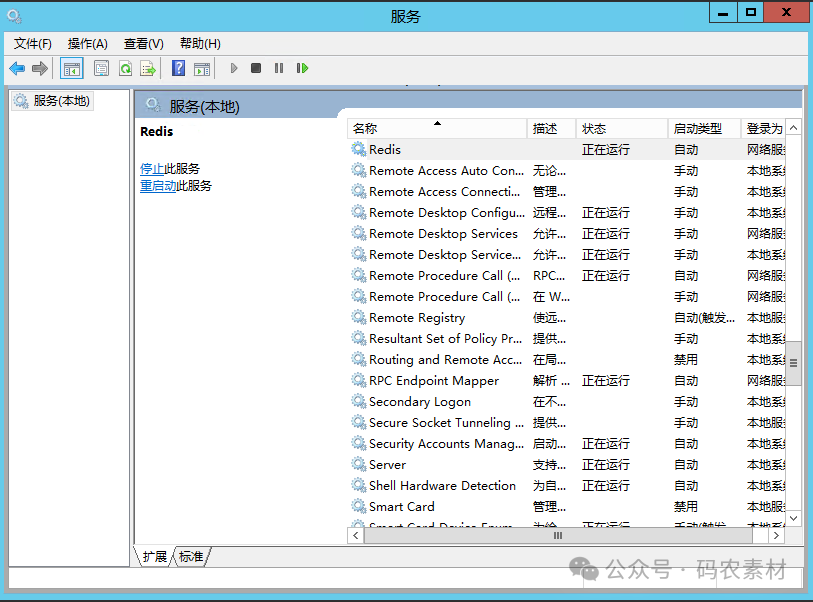
Task: Toggle the show/hide console tree icon
Action: pos(72,68)
